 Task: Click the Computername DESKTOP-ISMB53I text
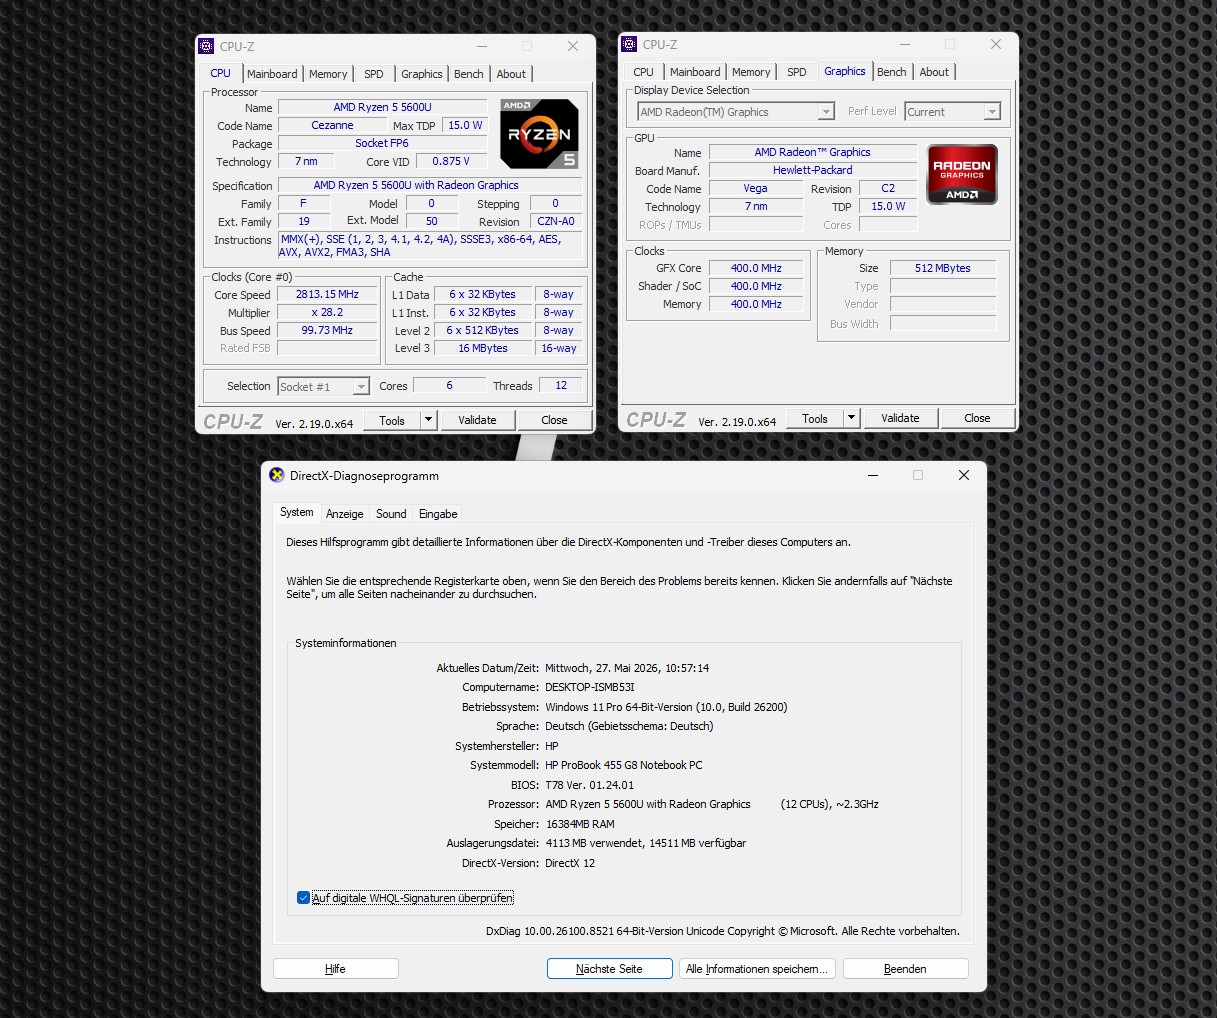tap(590, 687)
